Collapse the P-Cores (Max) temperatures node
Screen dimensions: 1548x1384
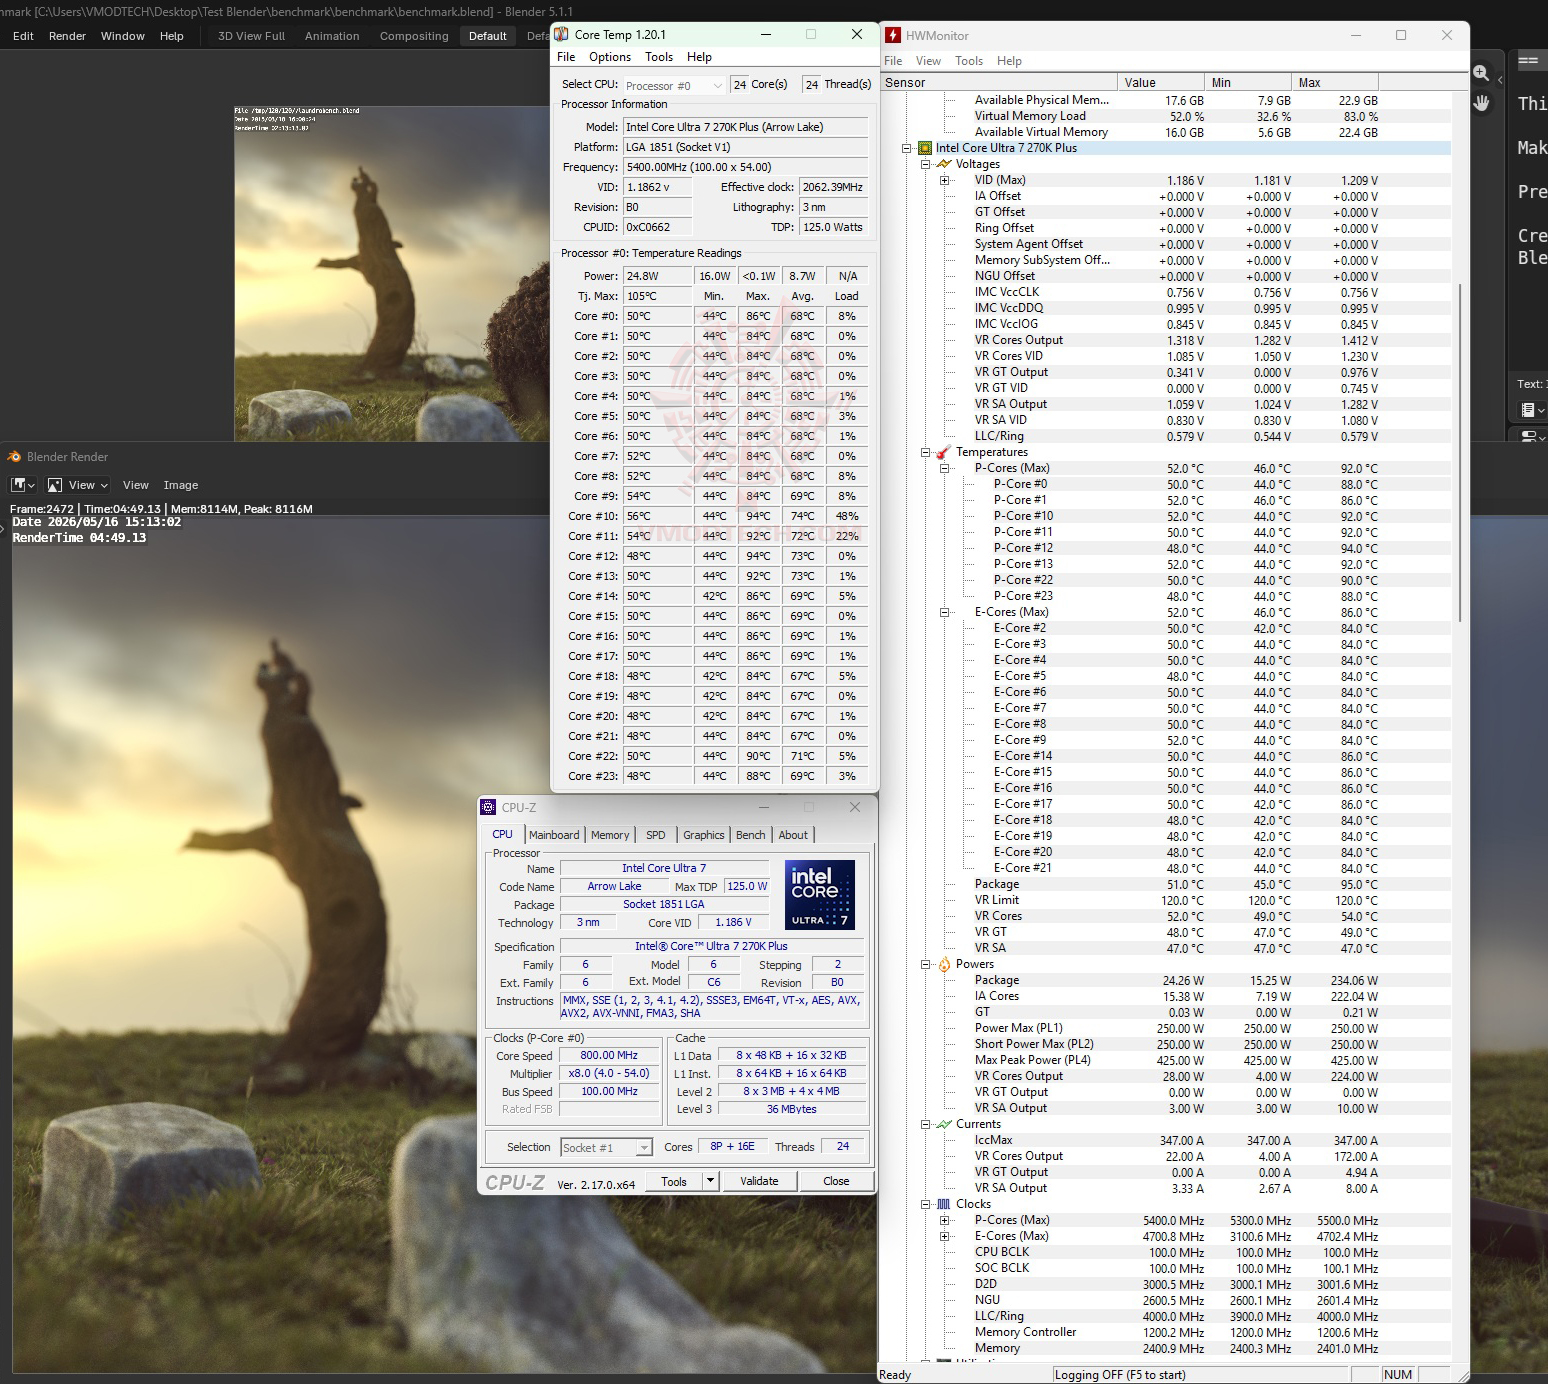point(944,468)
